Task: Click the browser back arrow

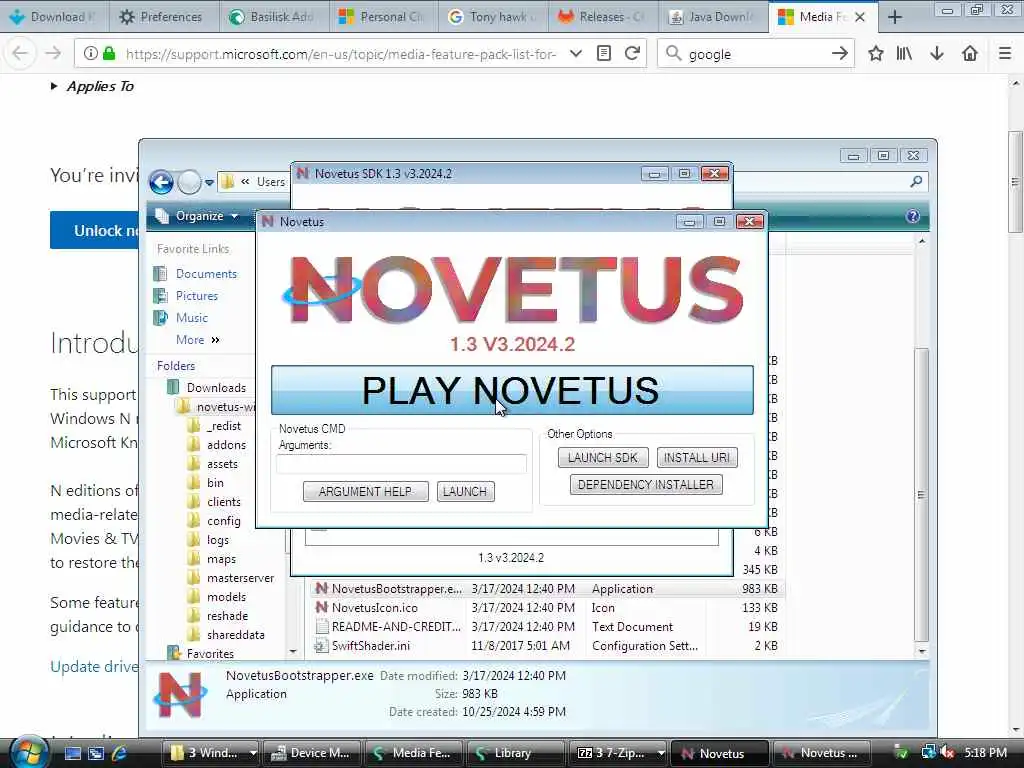Action: [x=20, y=54]
